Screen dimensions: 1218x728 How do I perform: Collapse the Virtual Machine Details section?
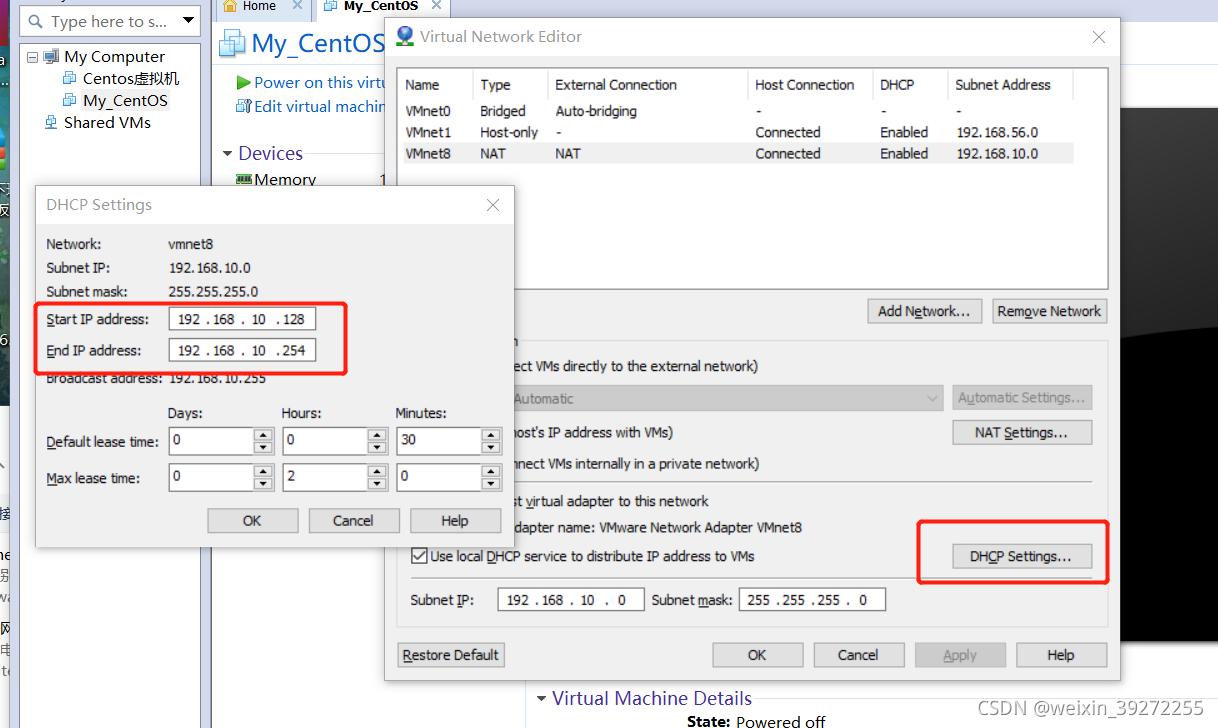(541, 698)
